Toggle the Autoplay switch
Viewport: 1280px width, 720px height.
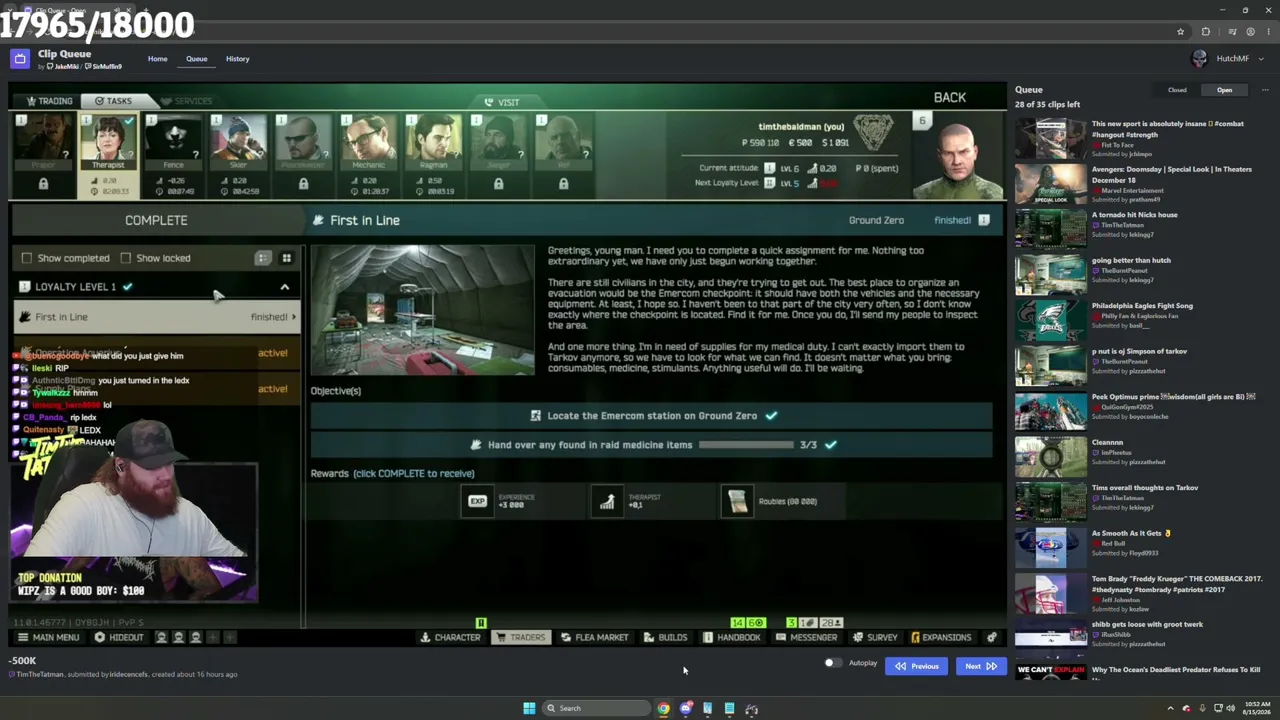(x=832, y=663)
